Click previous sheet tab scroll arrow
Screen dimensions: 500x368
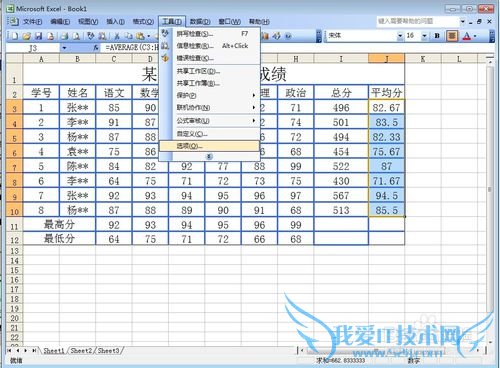point(18,350)
